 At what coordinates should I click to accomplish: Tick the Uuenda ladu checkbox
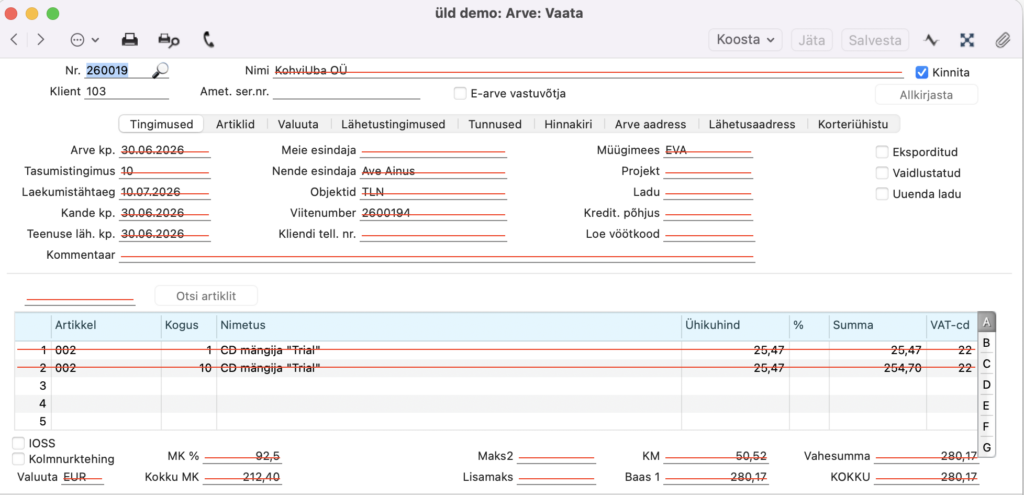point(882,194)
